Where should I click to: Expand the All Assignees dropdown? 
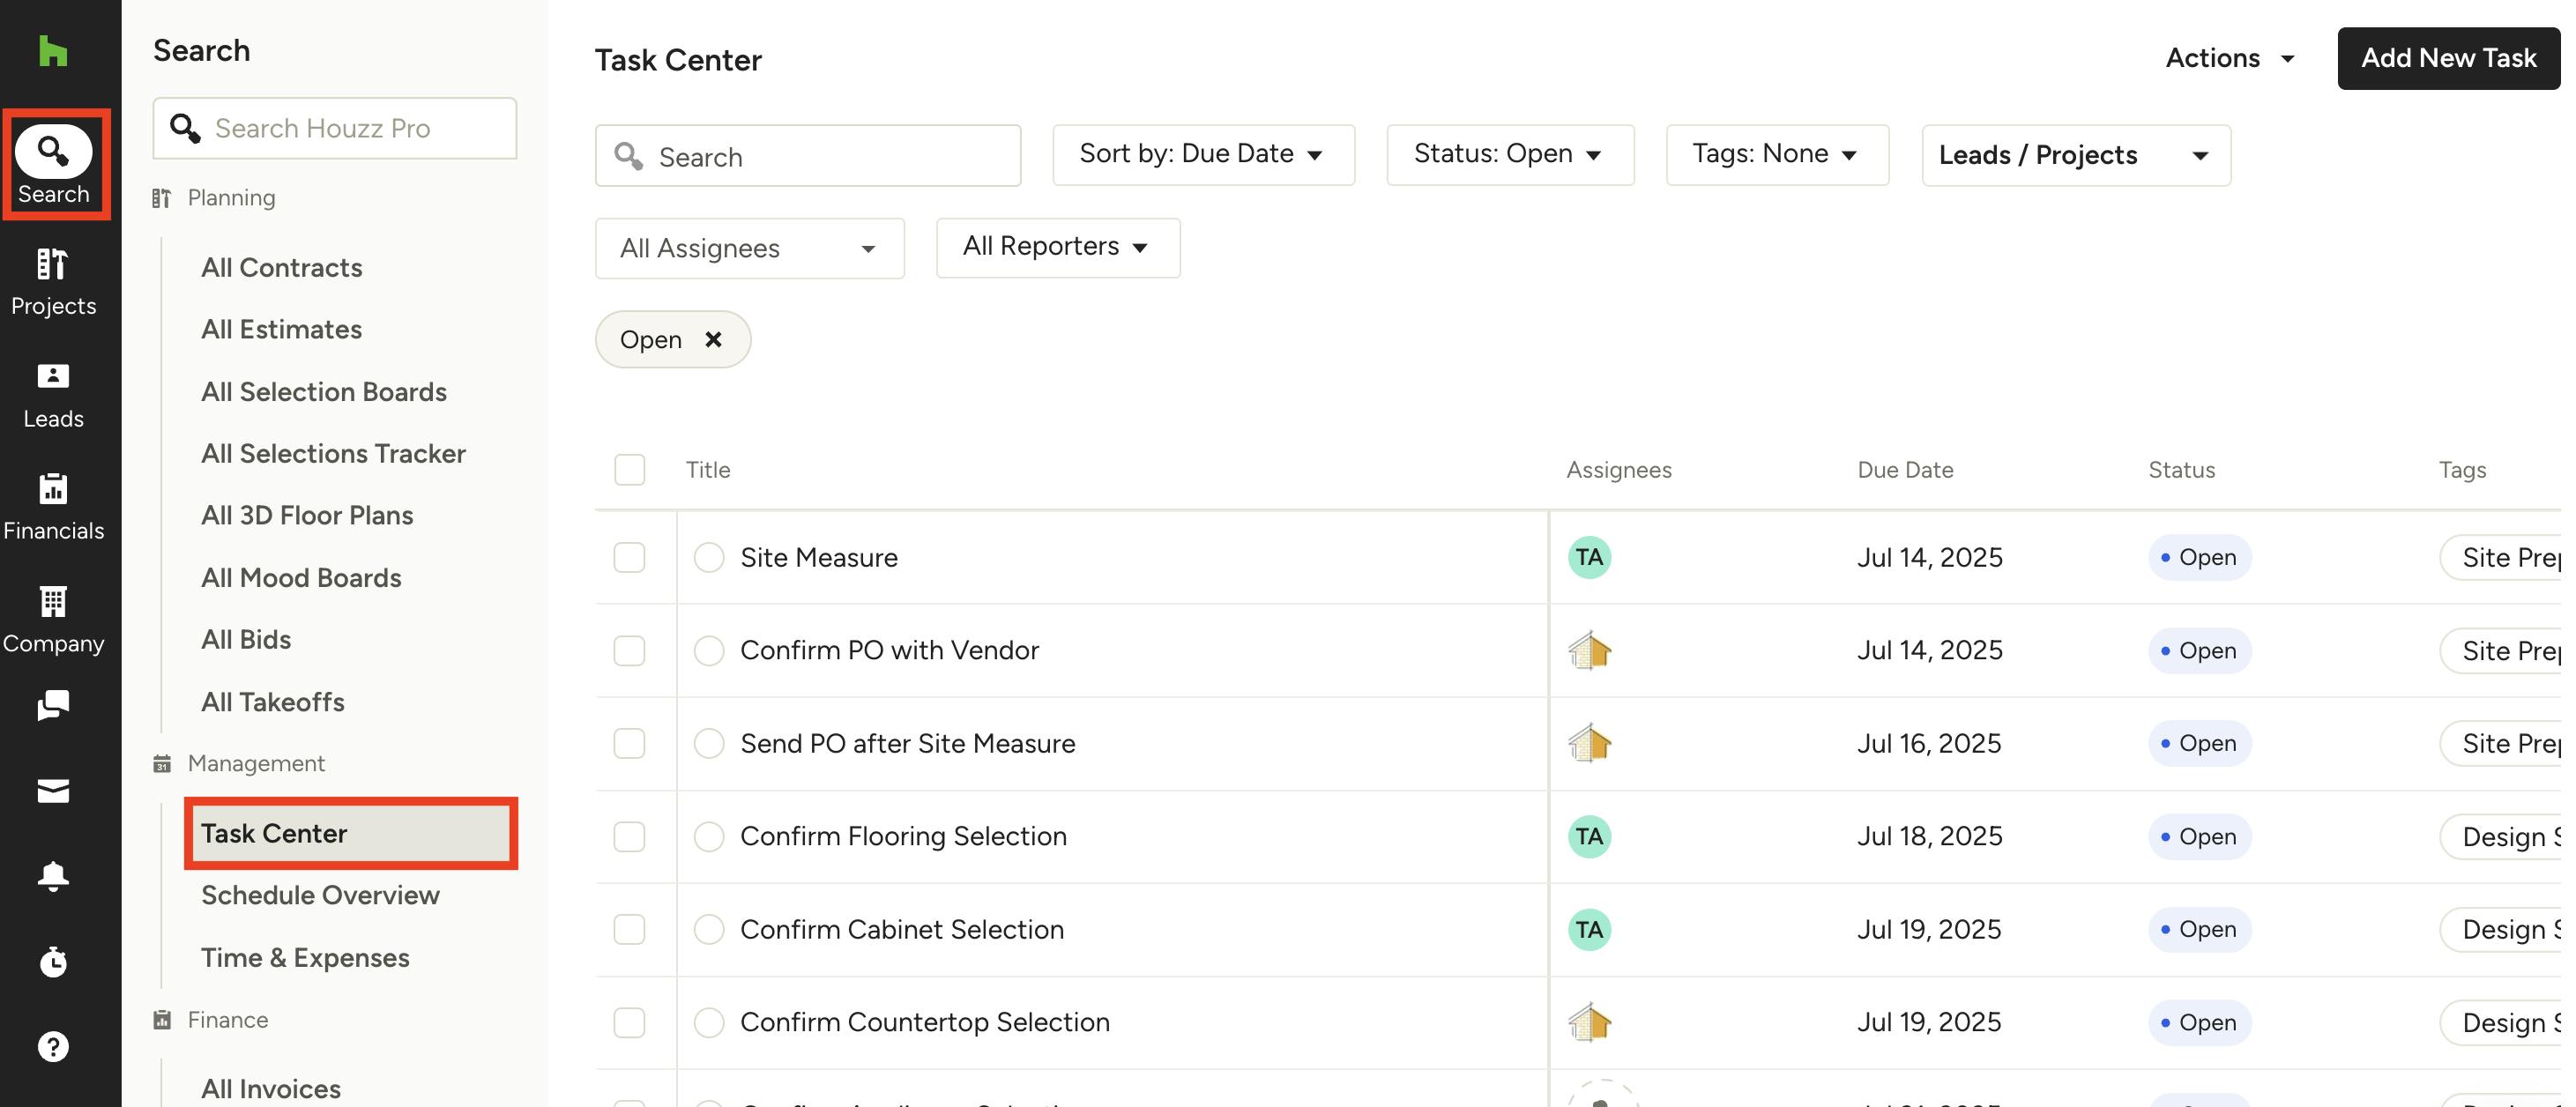pyautogui.click(x=749, y=248)
